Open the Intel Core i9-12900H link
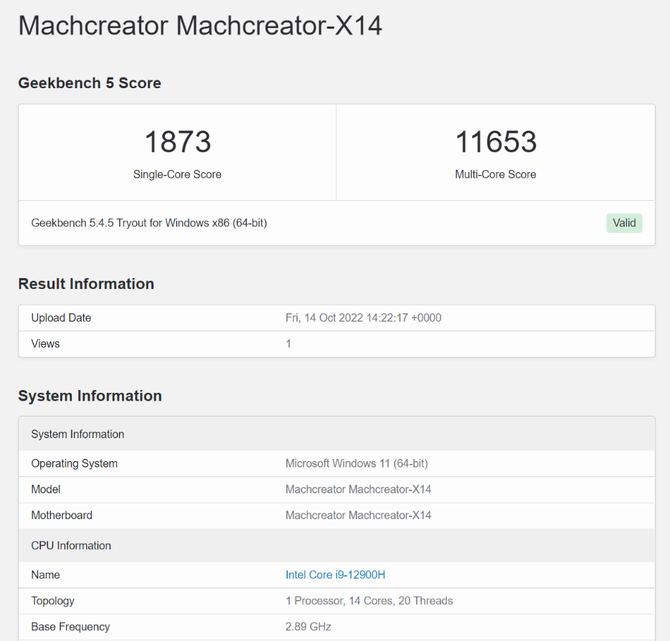Screen dimensions: 670x641 [335, 575]
